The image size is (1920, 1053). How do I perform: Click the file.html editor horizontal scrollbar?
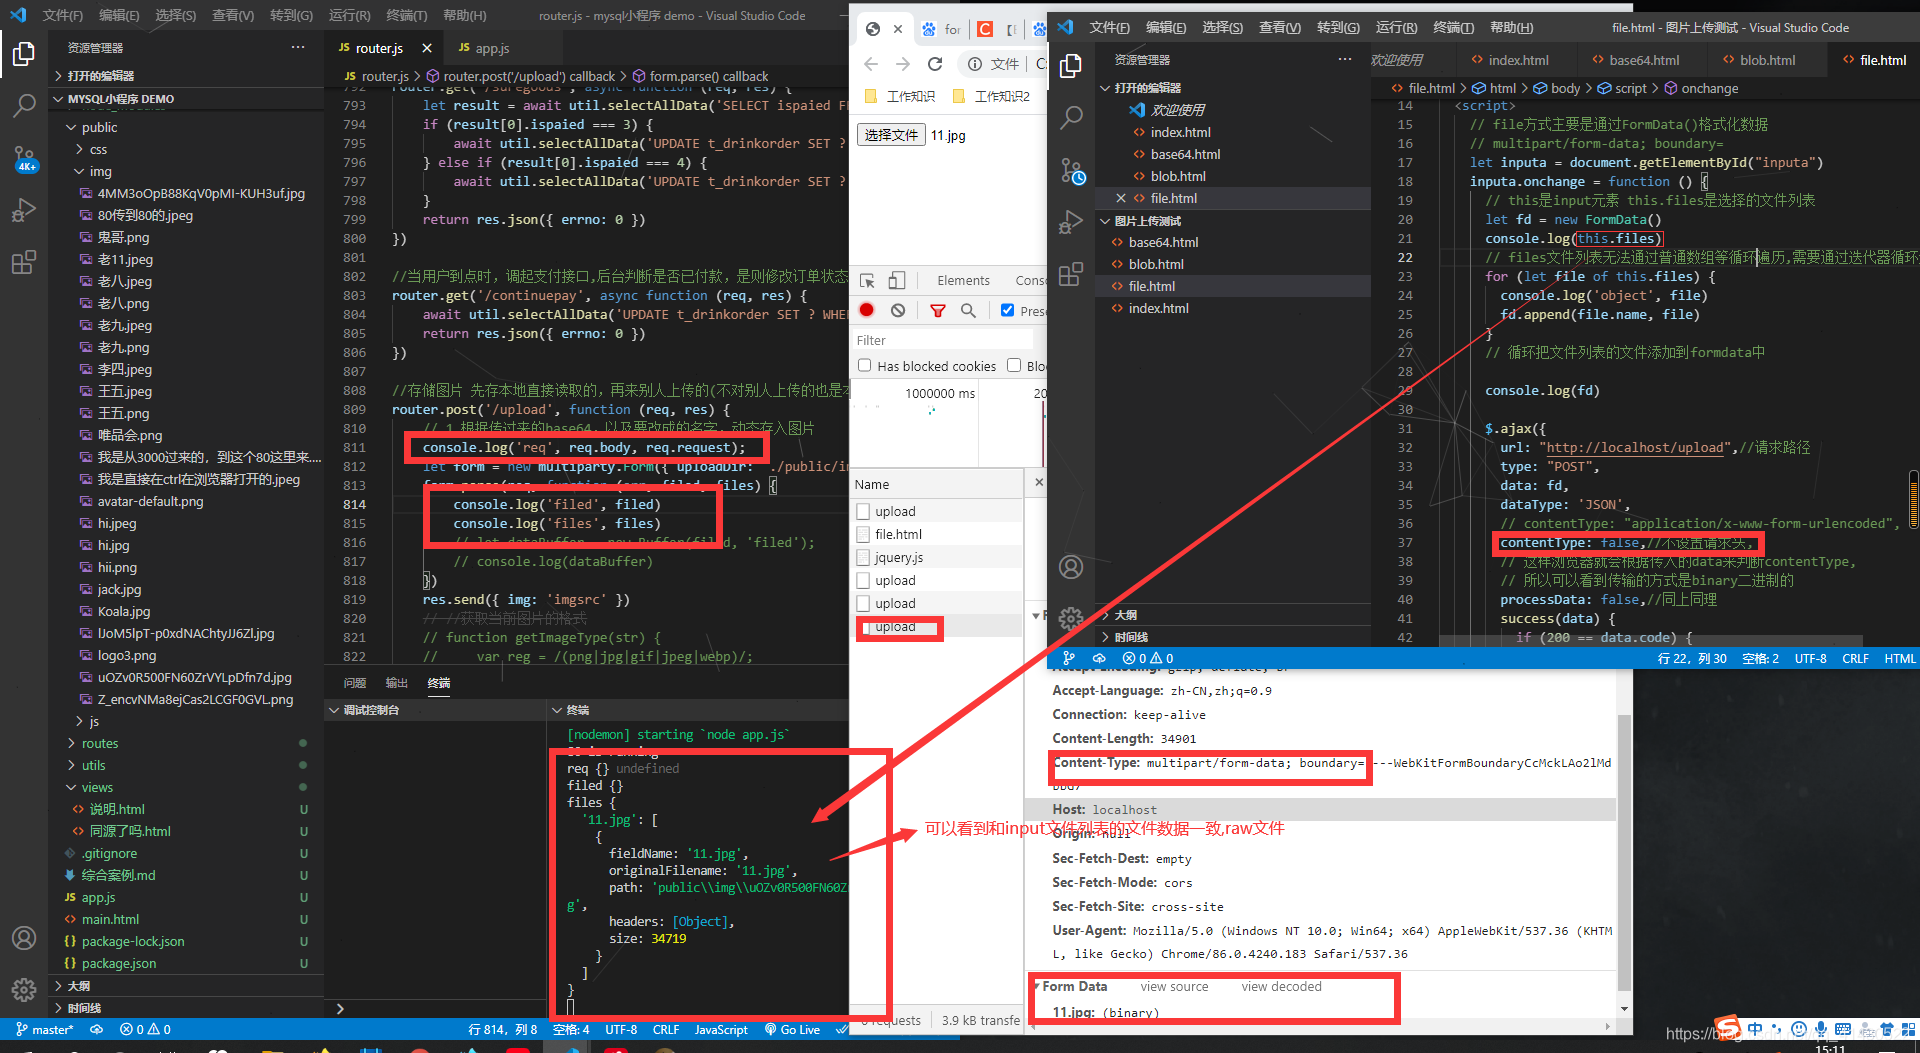click(1650, 641)
